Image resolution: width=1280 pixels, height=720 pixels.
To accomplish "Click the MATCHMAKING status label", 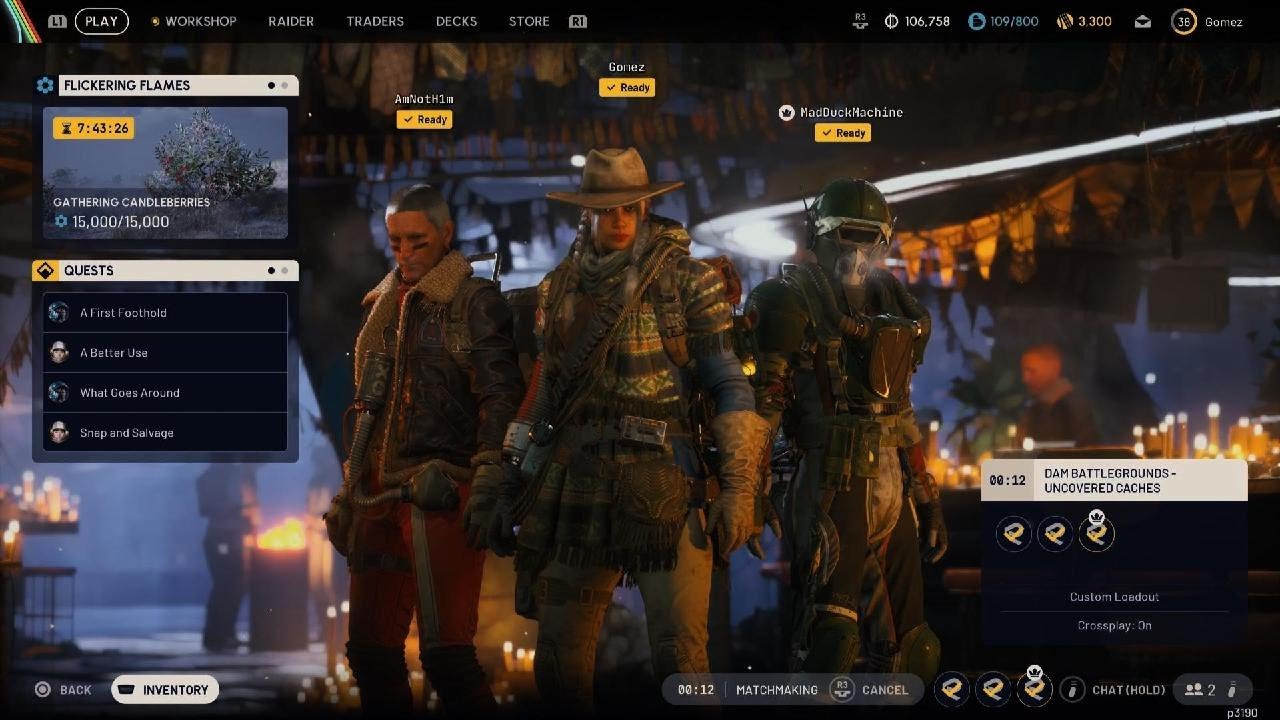I will (776, 690).
